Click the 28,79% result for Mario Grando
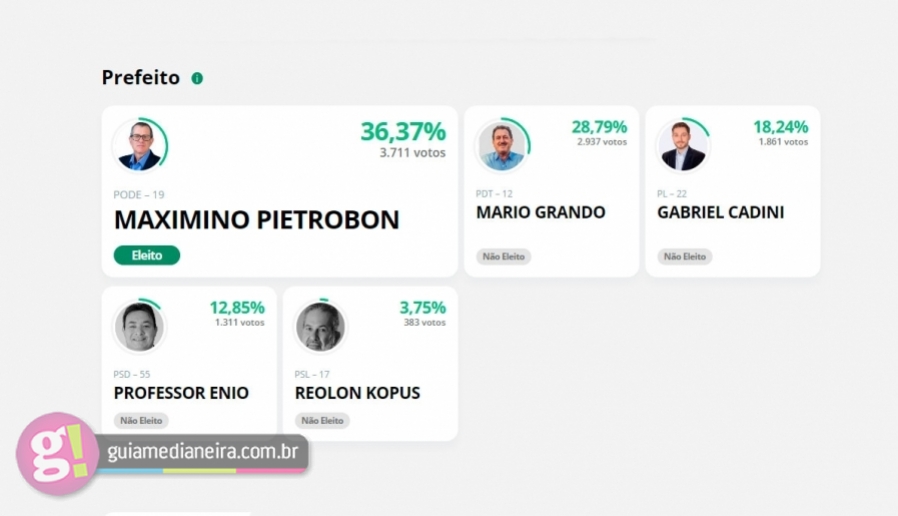The width and height of the screenshot is (898, 516). [x=600, y=127]
